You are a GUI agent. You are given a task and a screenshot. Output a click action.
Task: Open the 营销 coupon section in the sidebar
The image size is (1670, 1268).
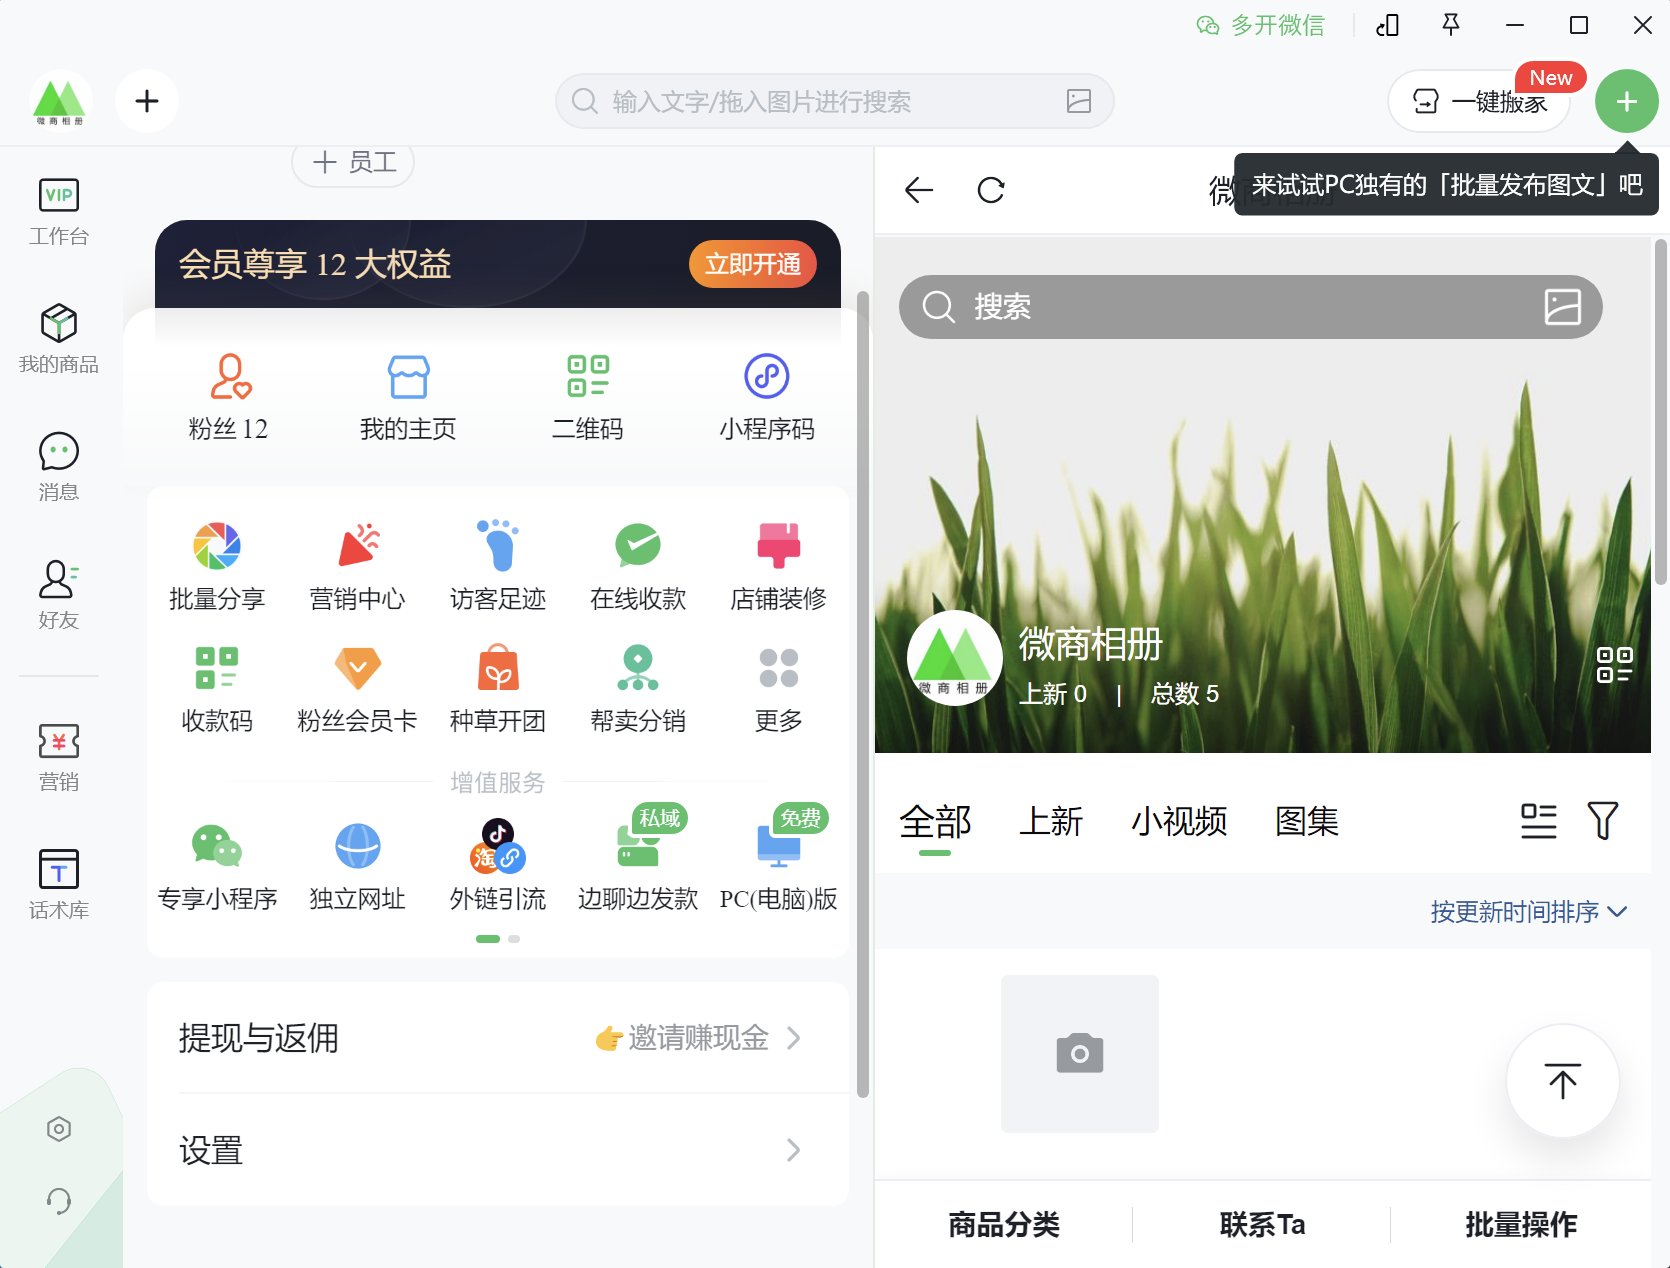59,757
